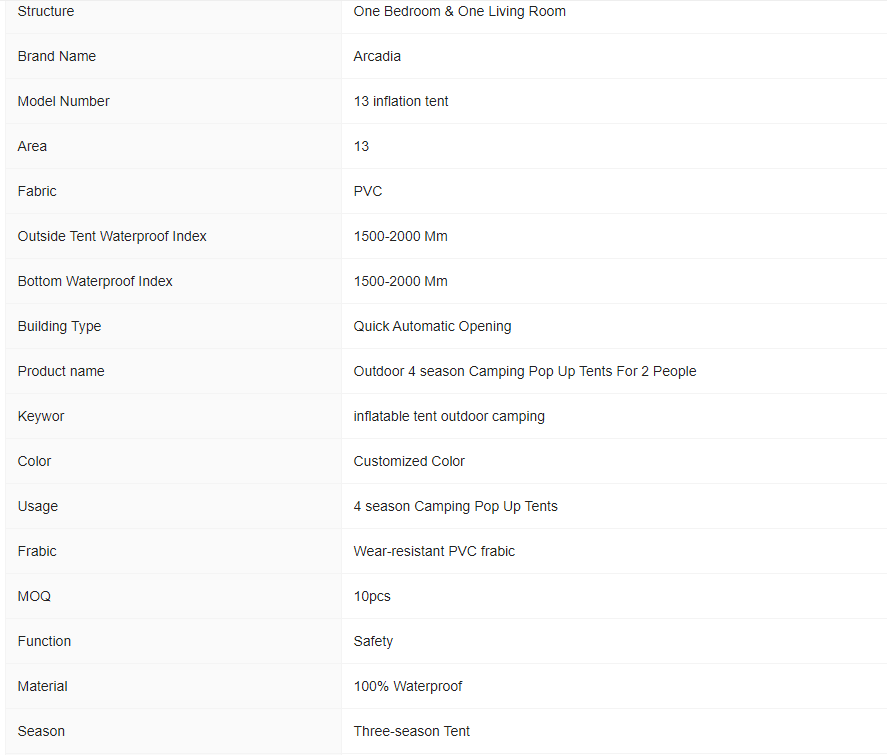
Task: Click the "inflatable tent outdoor camping" keyword value
Action: point(449,416)
